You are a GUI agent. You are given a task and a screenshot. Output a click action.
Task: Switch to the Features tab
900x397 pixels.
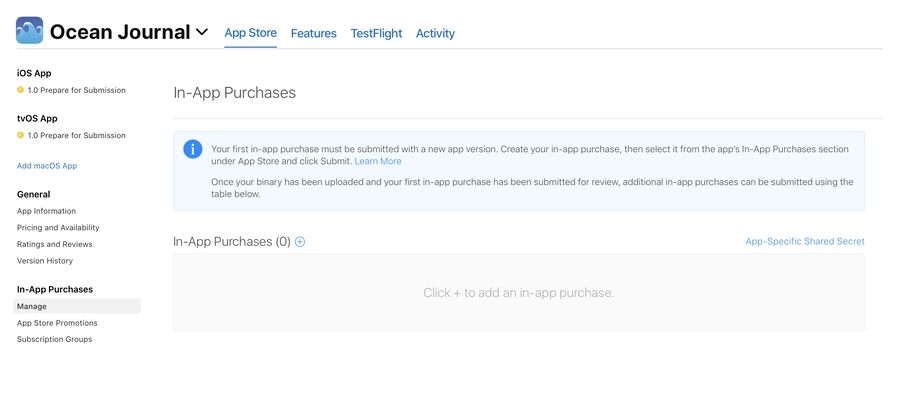313,33
